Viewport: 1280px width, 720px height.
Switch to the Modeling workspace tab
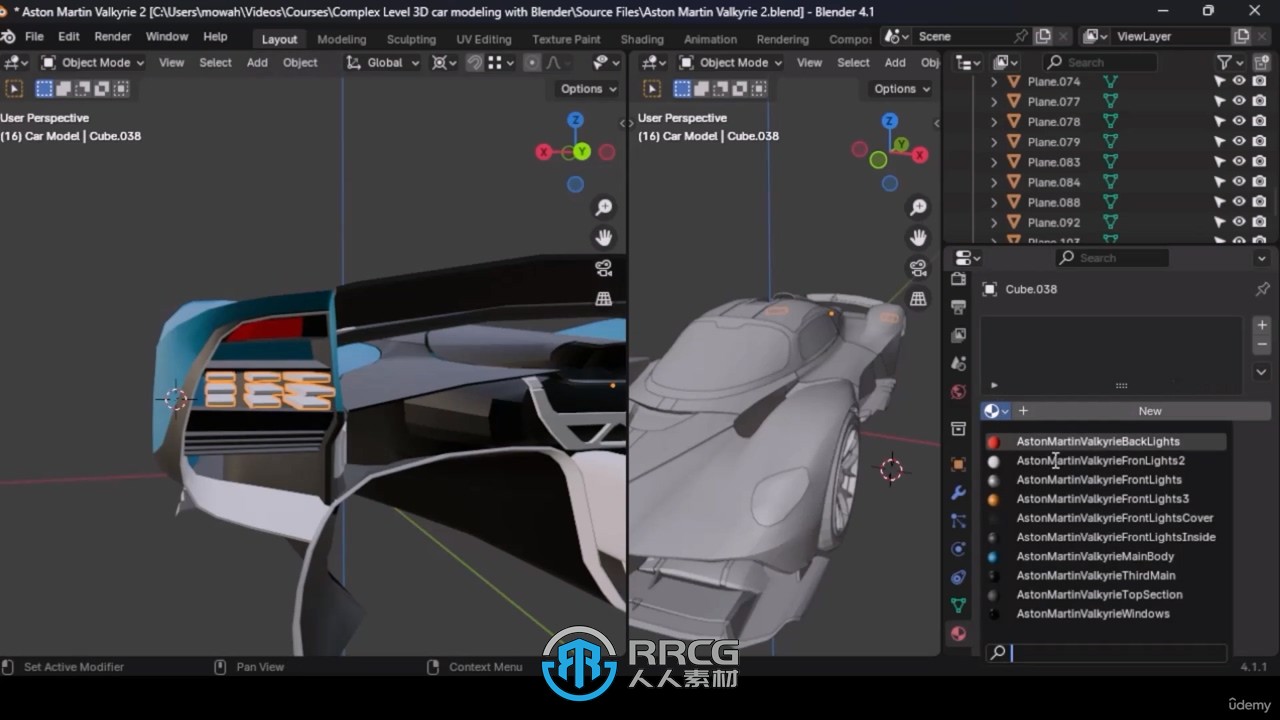(x=342, y=39)
